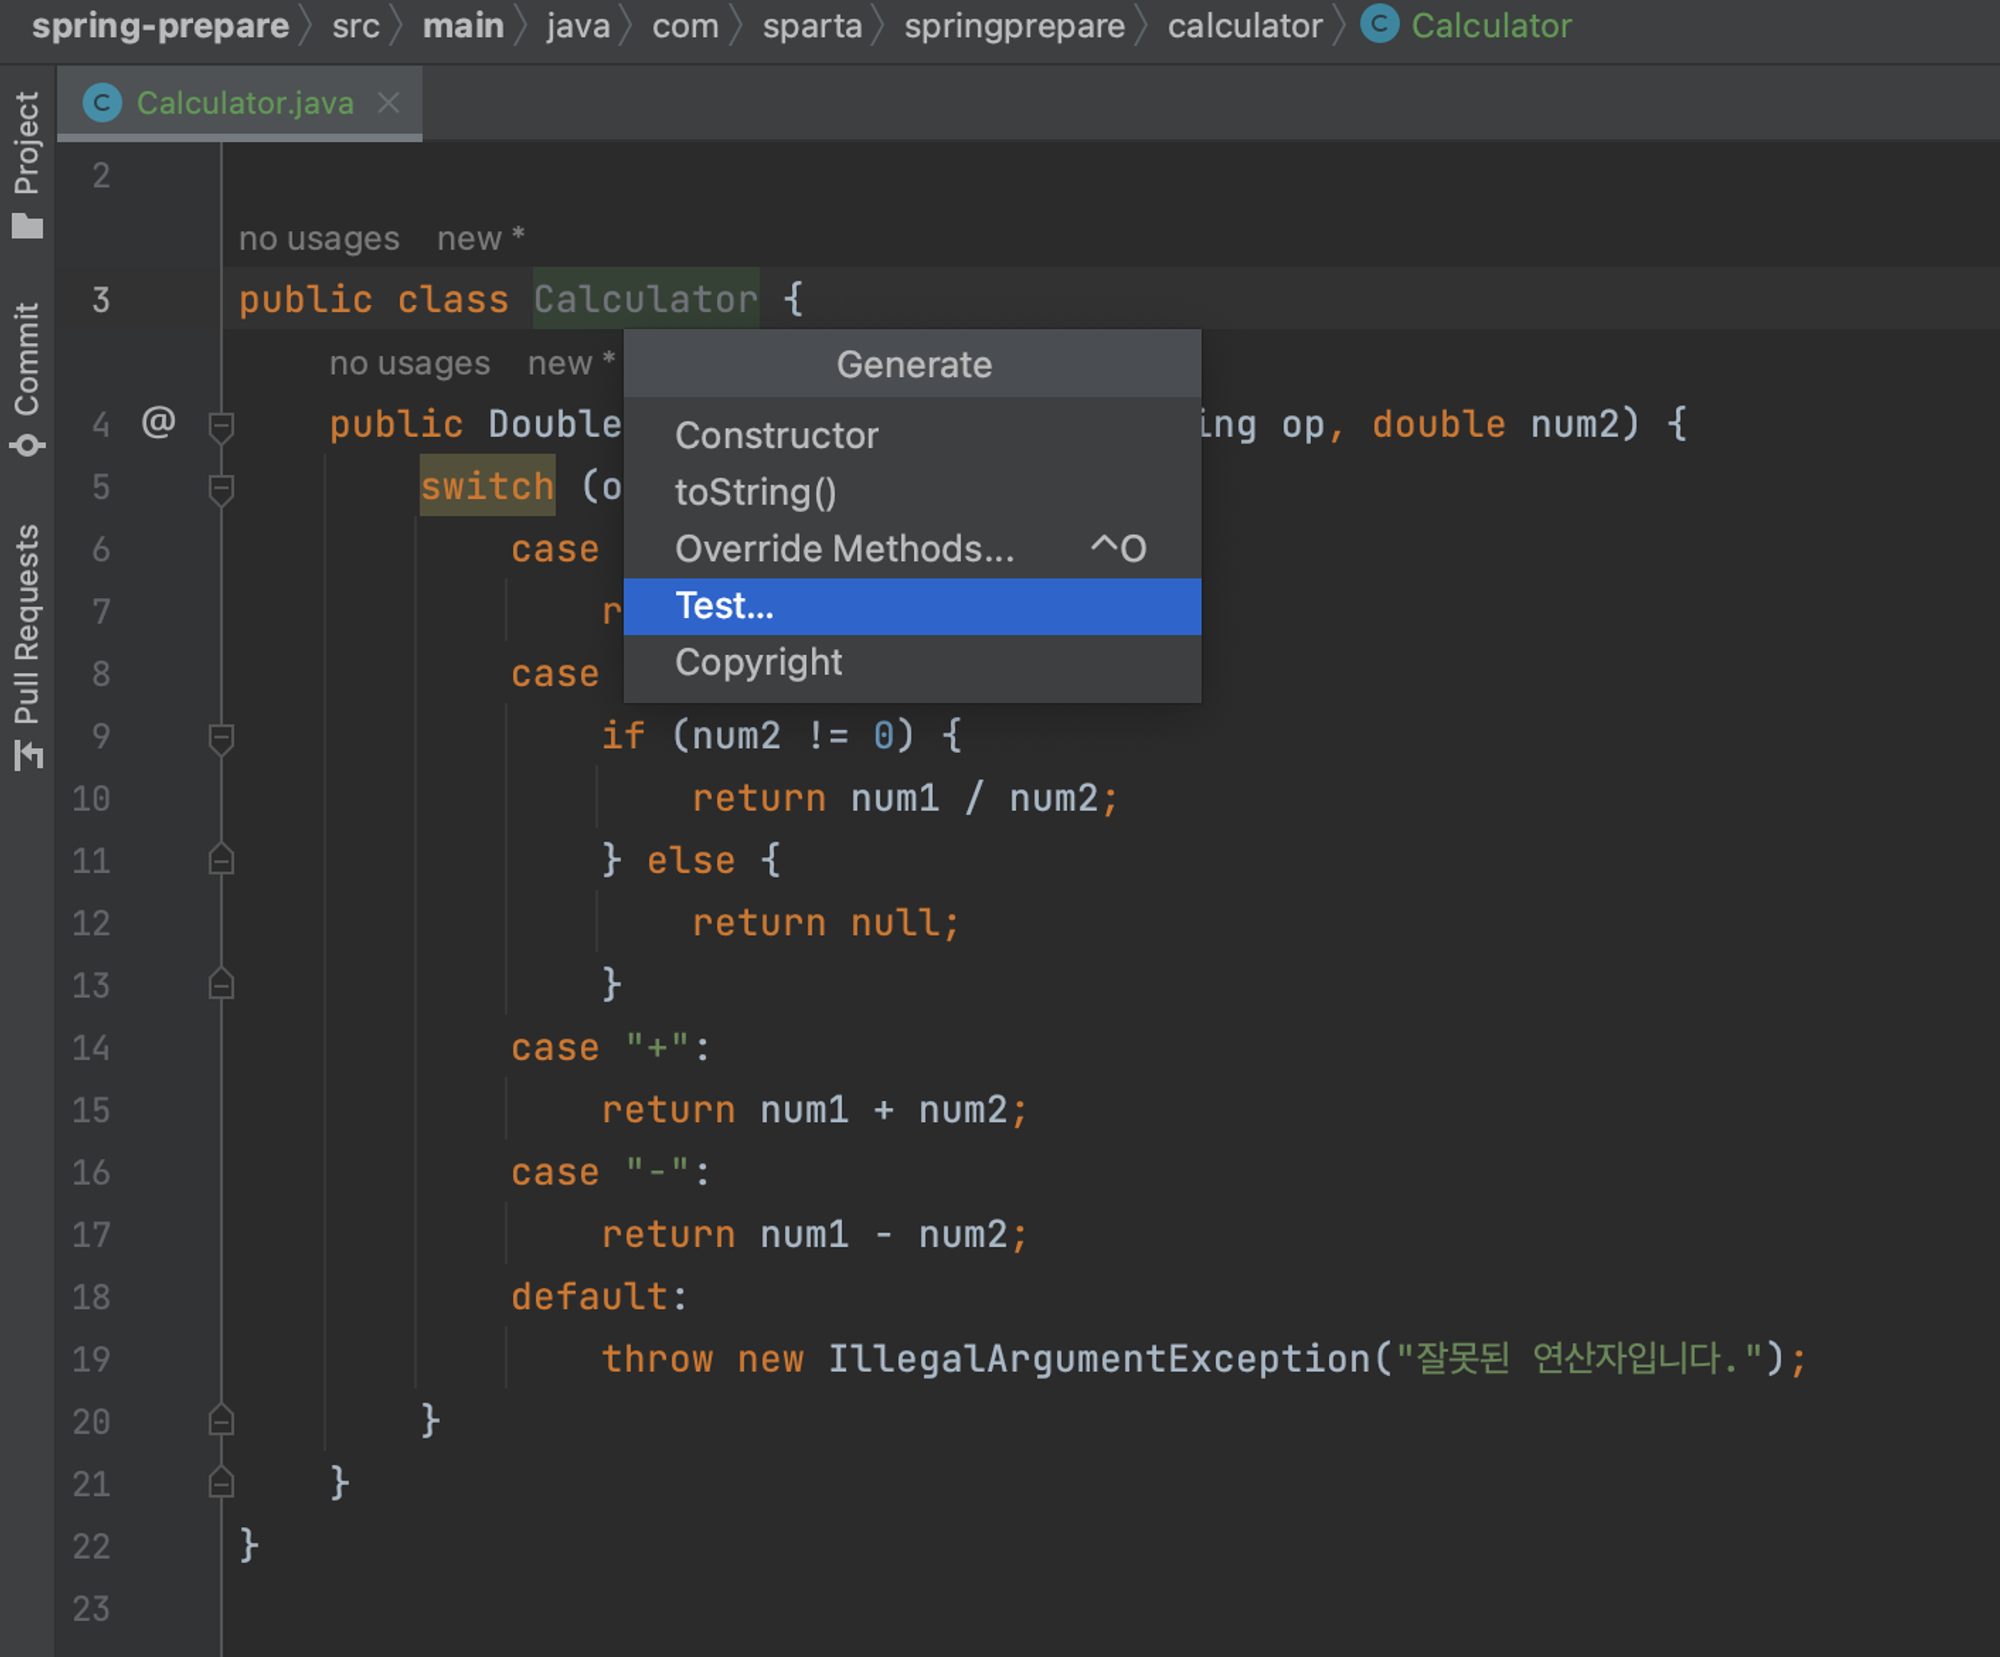This screenshot has width=2000, height=1657.
Task: Open the Commit tool window
Action: (27, 378)
